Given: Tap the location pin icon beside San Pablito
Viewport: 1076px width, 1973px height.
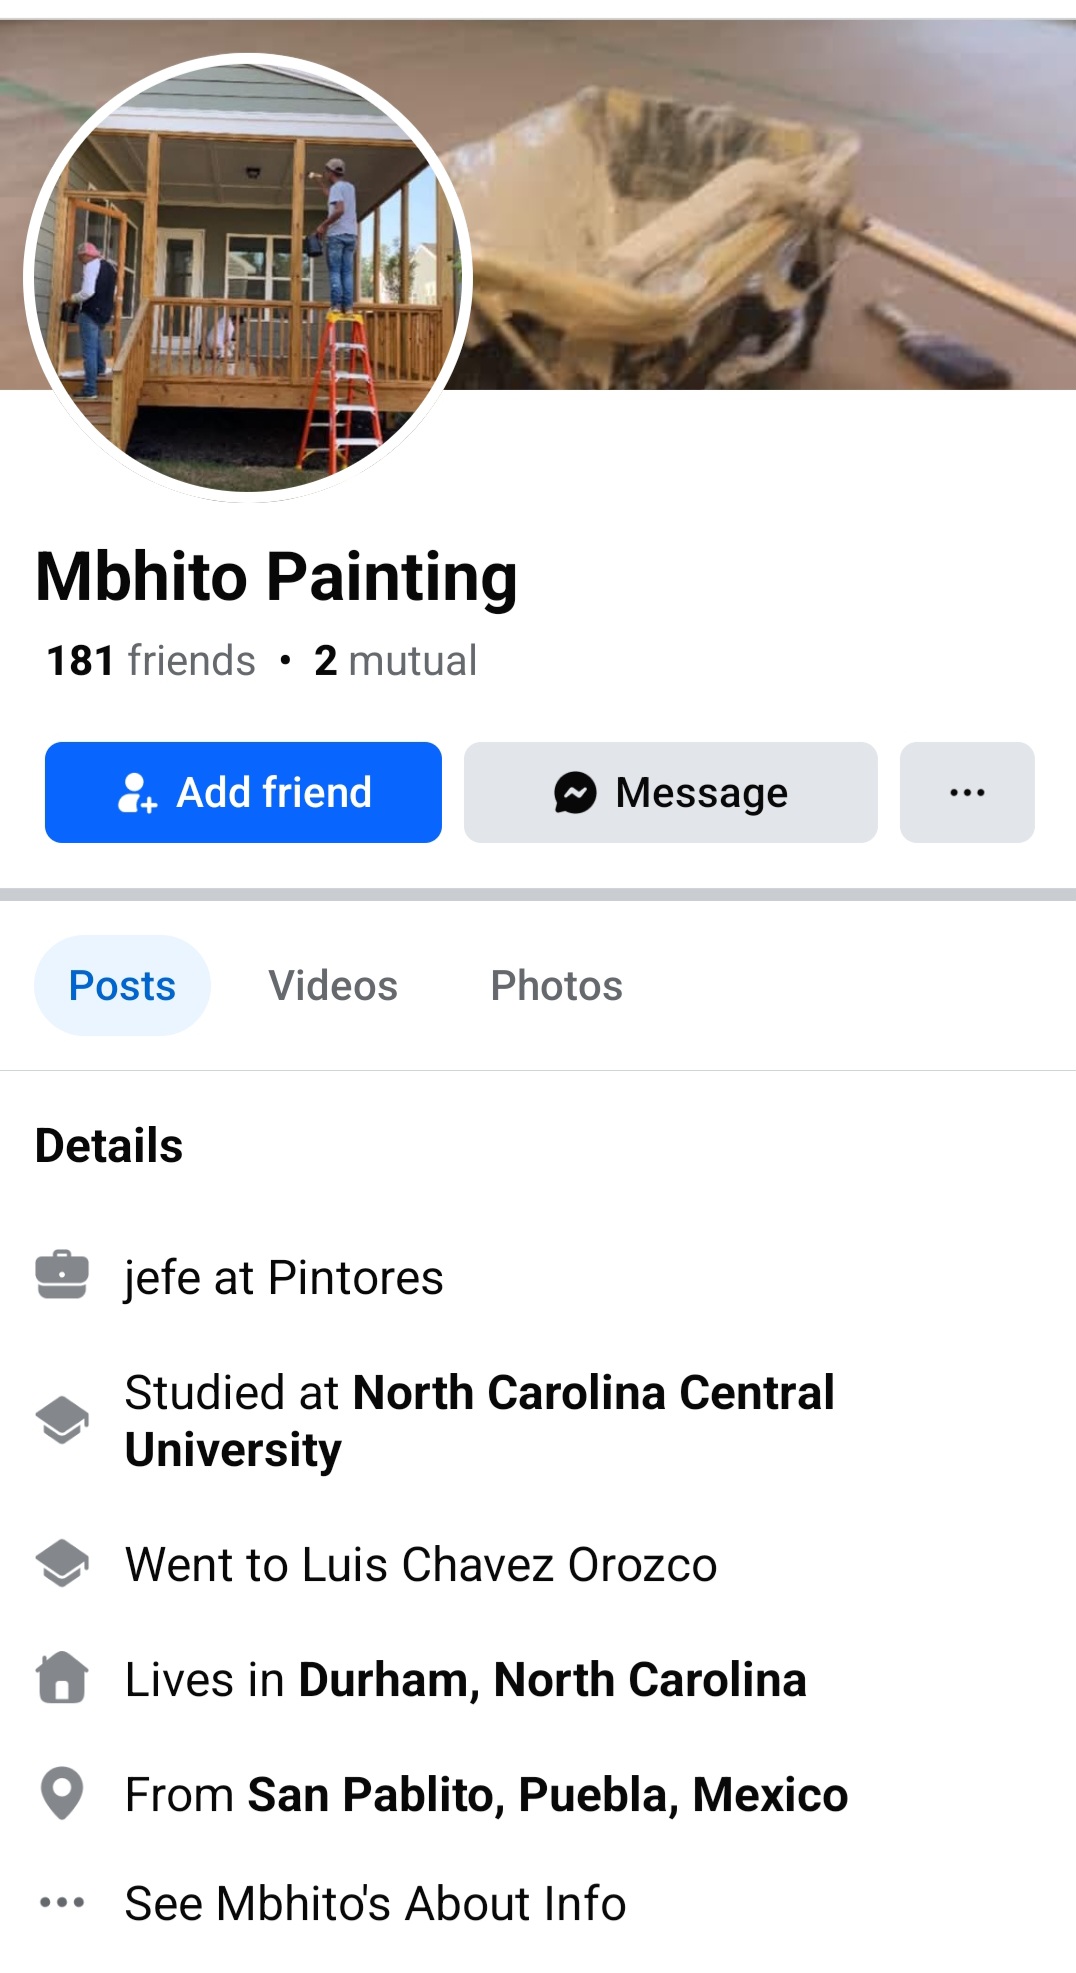Looking at the screenshot, I should point(62,1793).
